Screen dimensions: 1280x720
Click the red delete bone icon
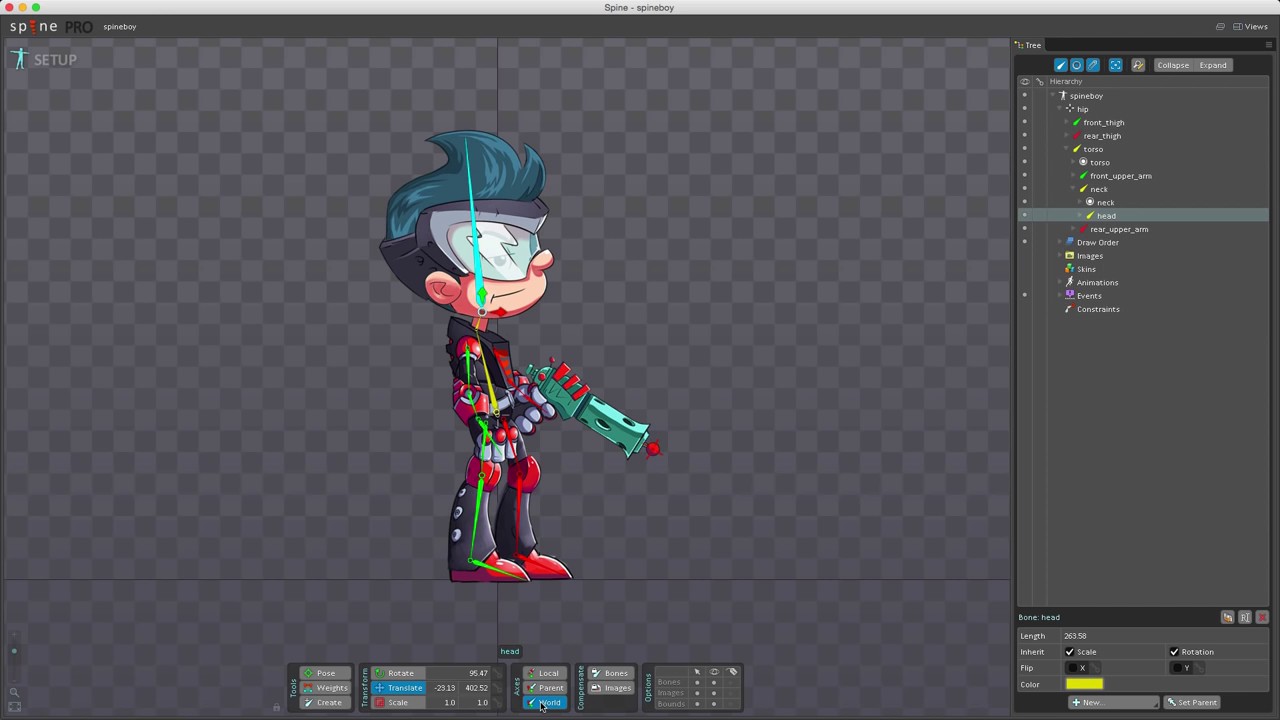(x=1262, y=618)
